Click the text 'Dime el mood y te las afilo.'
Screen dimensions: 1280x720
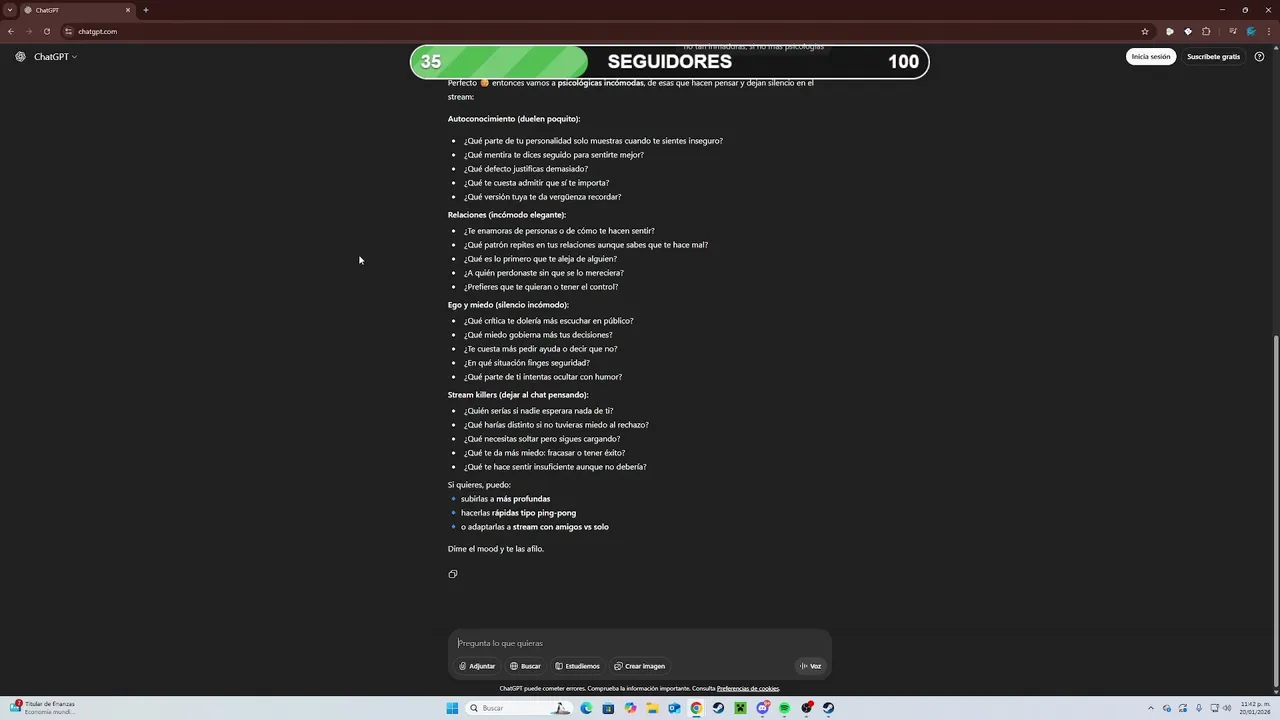(x=496, y=549)
